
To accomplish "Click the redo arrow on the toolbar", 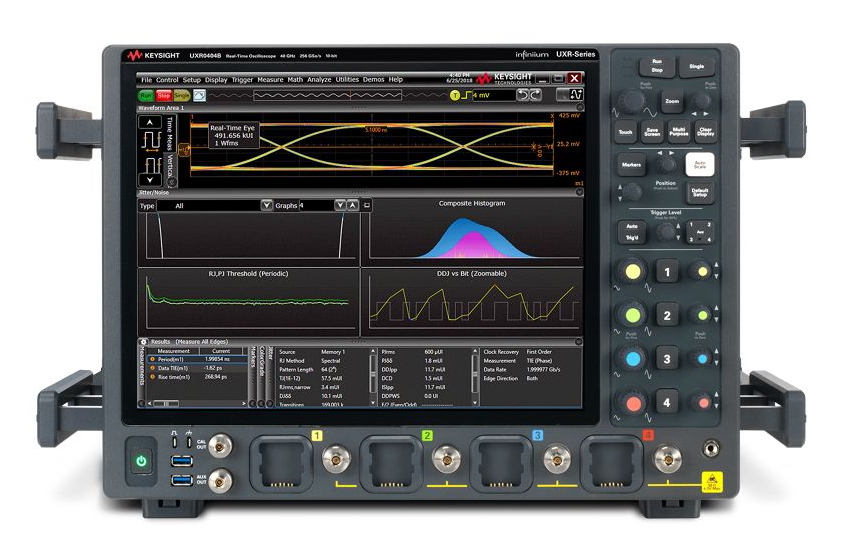I will pos(535,95).
